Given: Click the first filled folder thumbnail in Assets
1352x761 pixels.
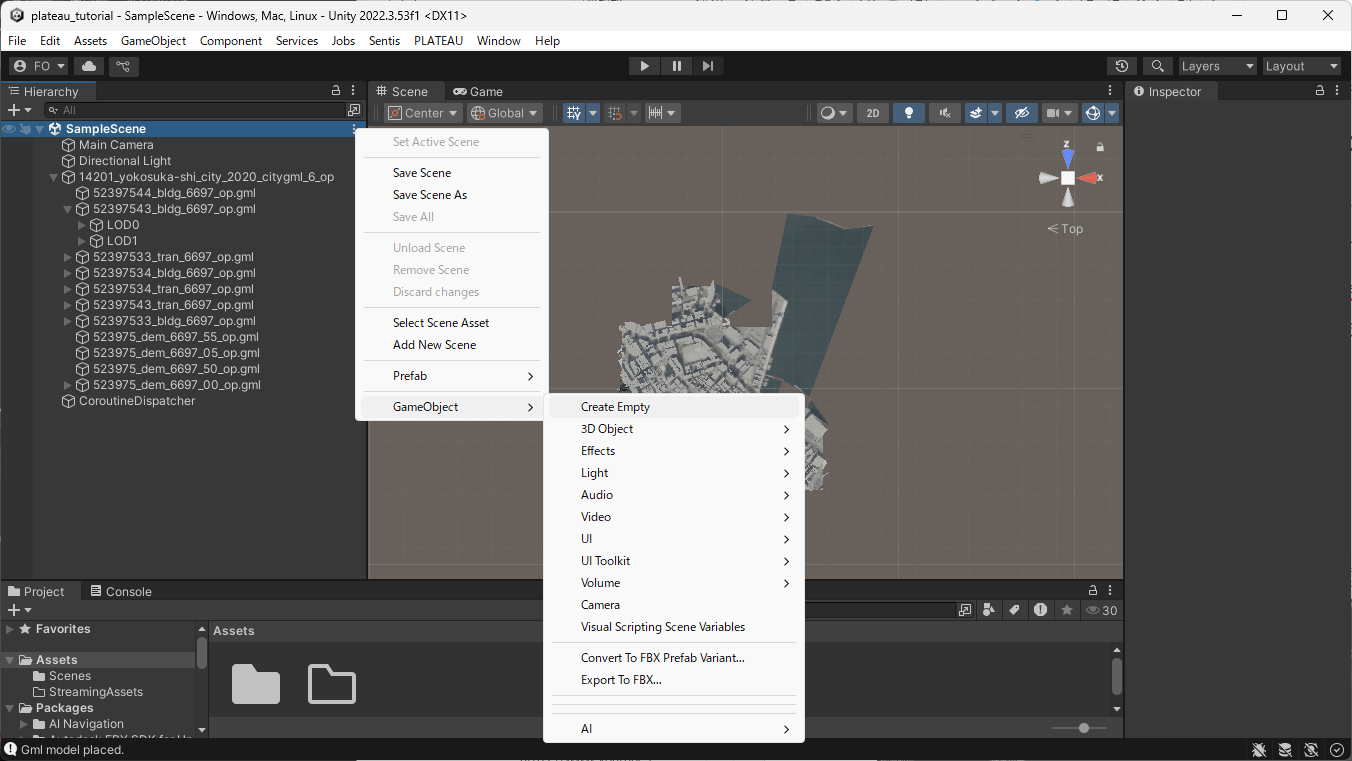Looking at the screenshot, I should coord(256,683).
